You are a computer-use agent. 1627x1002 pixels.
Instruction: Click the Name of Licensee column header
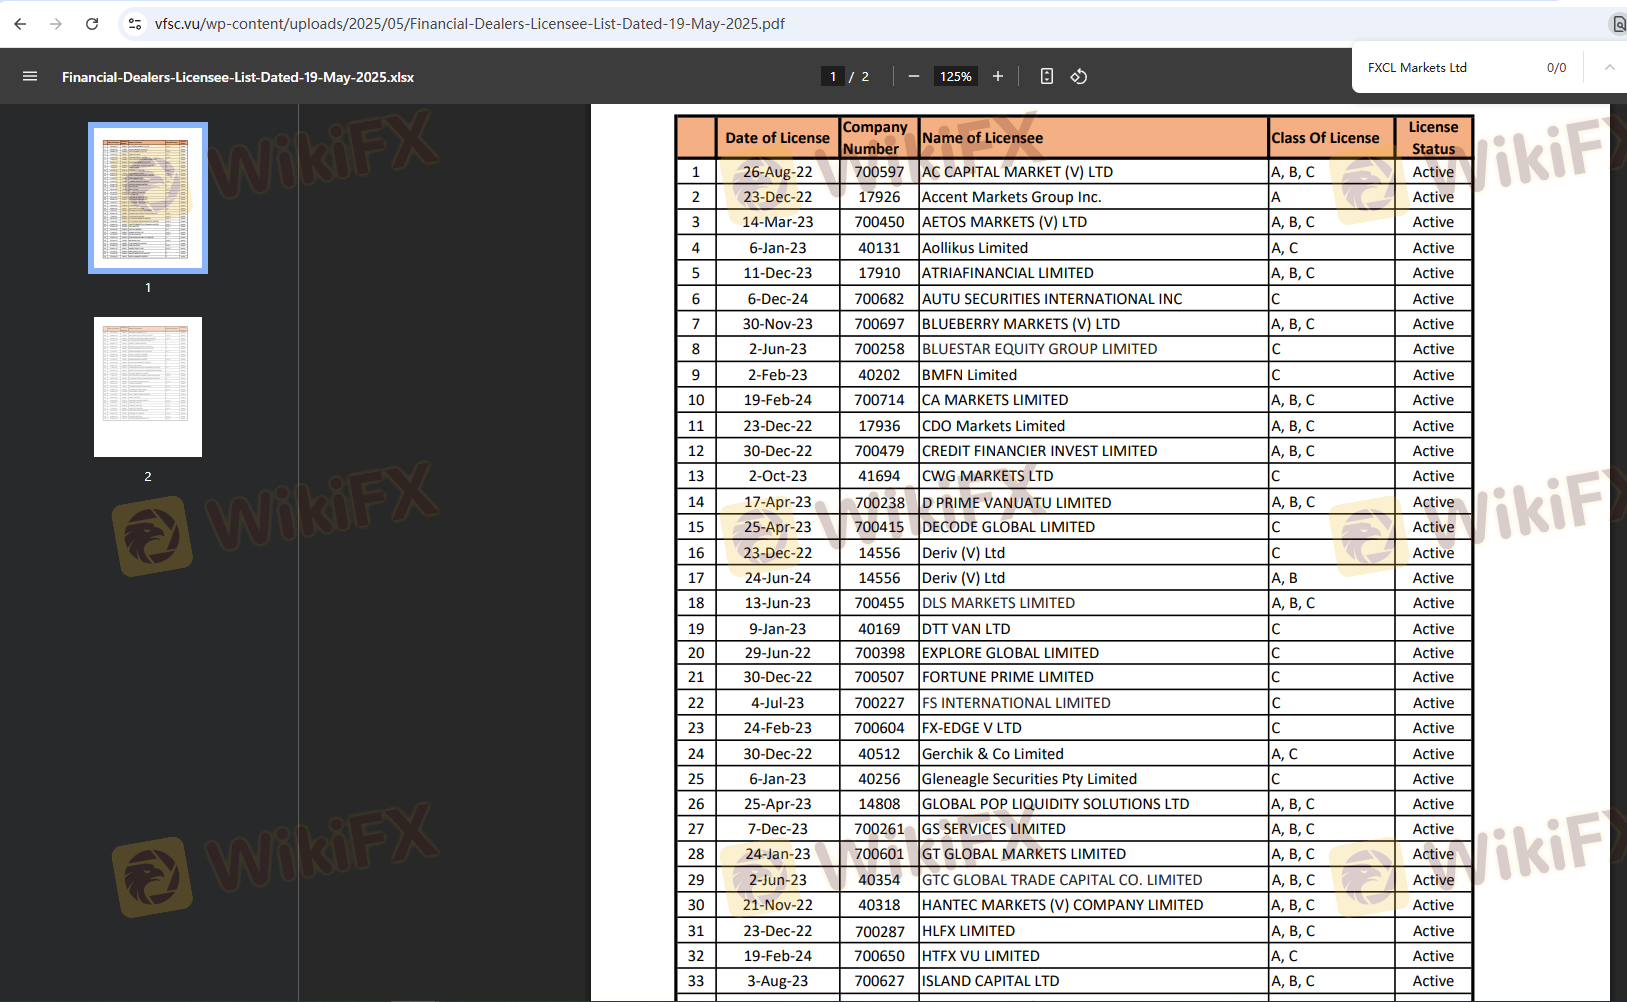[x=982, y=138]
